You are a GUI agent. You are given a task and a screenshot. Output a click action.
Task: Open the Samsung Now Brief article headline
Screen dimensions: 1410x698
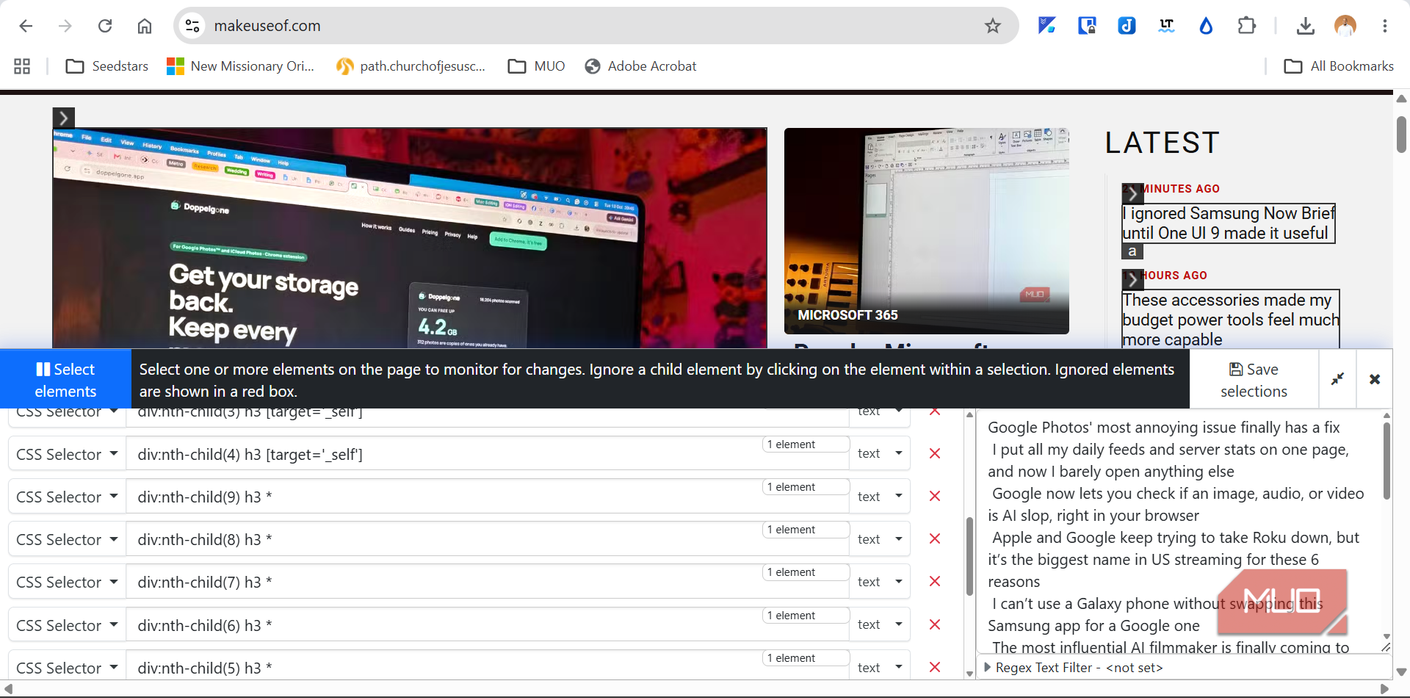click(1228, 223)
